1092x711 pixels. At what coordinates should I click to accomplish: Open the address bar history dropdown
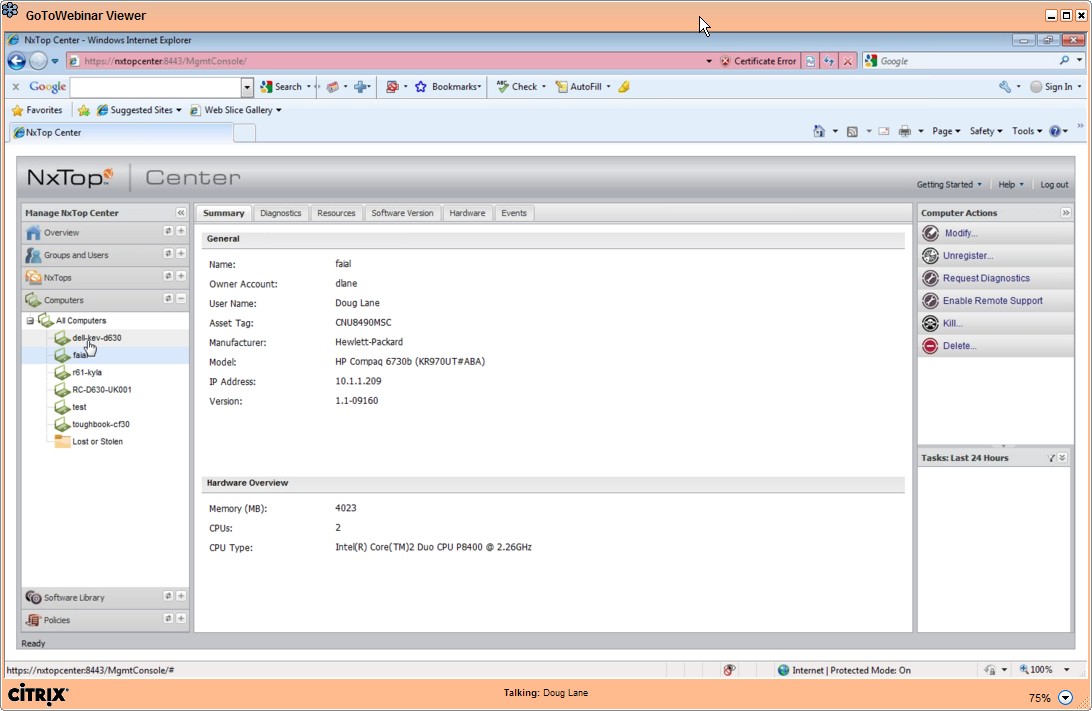[709, 61]
